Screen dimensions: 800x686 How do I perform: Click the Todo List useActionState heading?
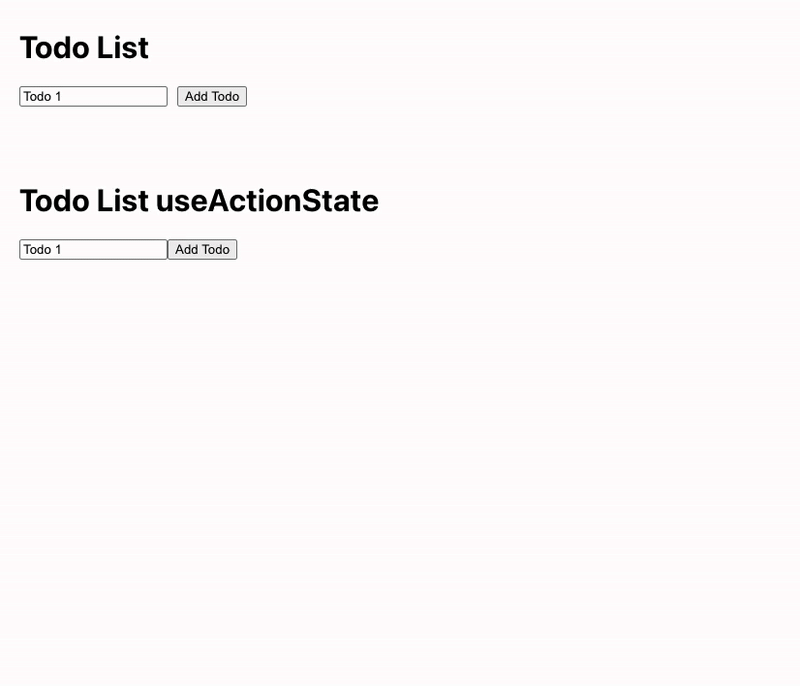point(198,200)
